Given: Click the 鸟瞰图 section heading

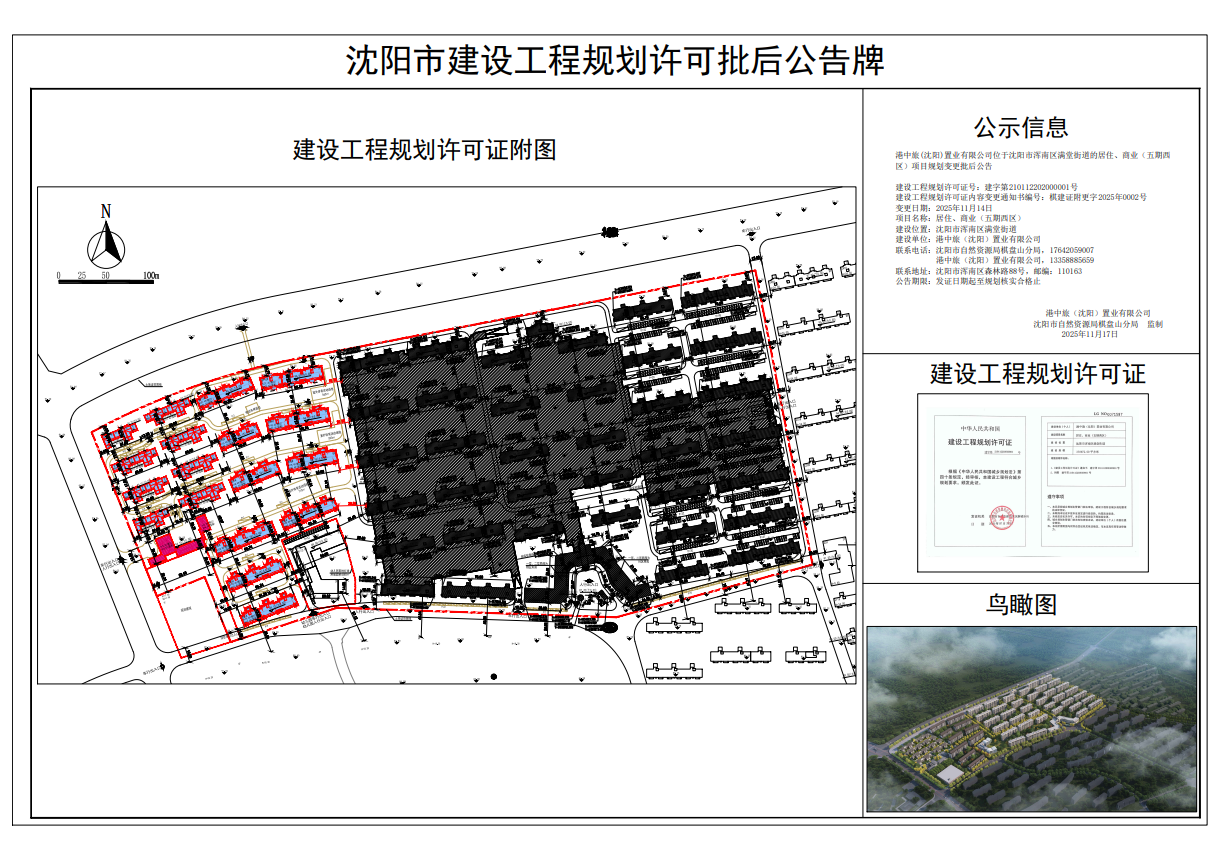Looking at the screenshot, I should (1020, 604).
